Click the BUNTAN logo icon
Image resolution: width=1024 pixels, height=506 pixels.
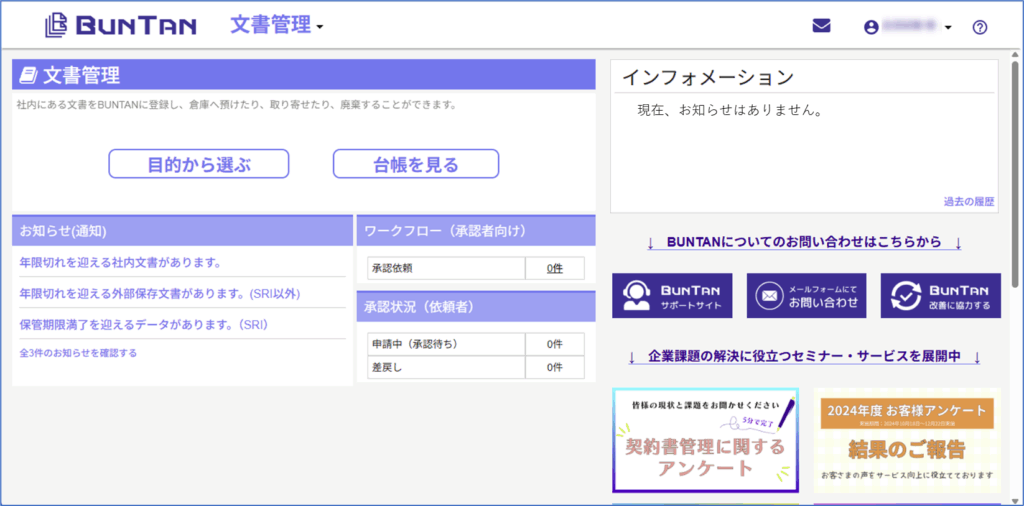pos(58,26)
